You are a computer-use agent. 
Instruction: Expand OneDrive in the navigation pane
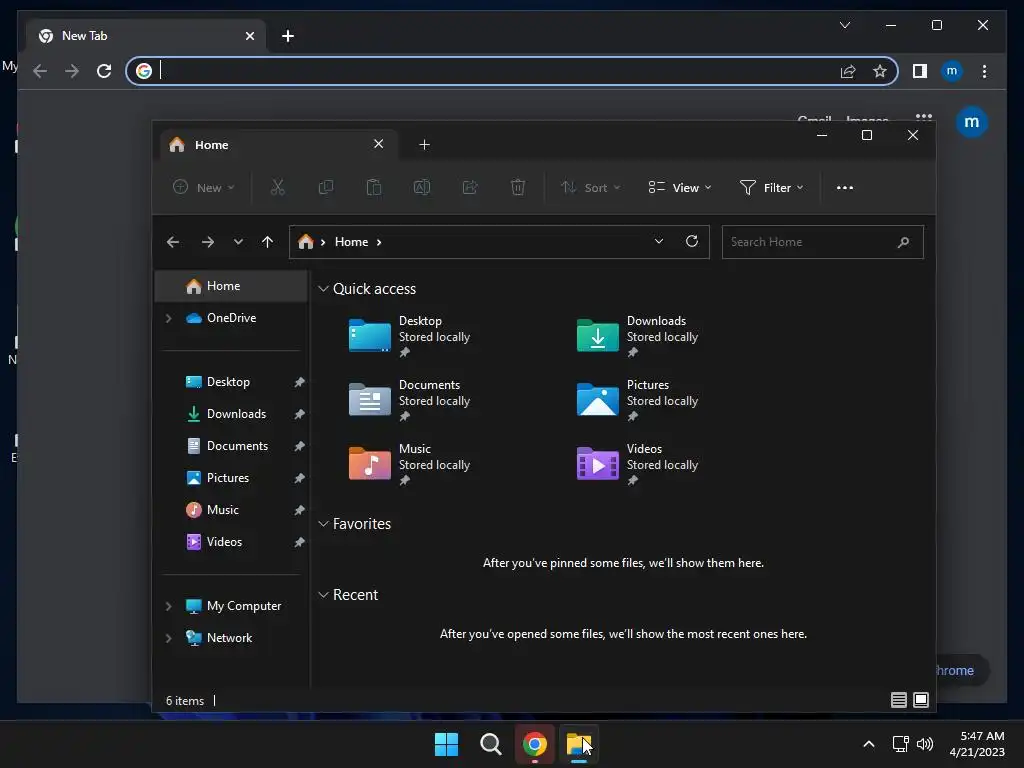pos(168,318)
